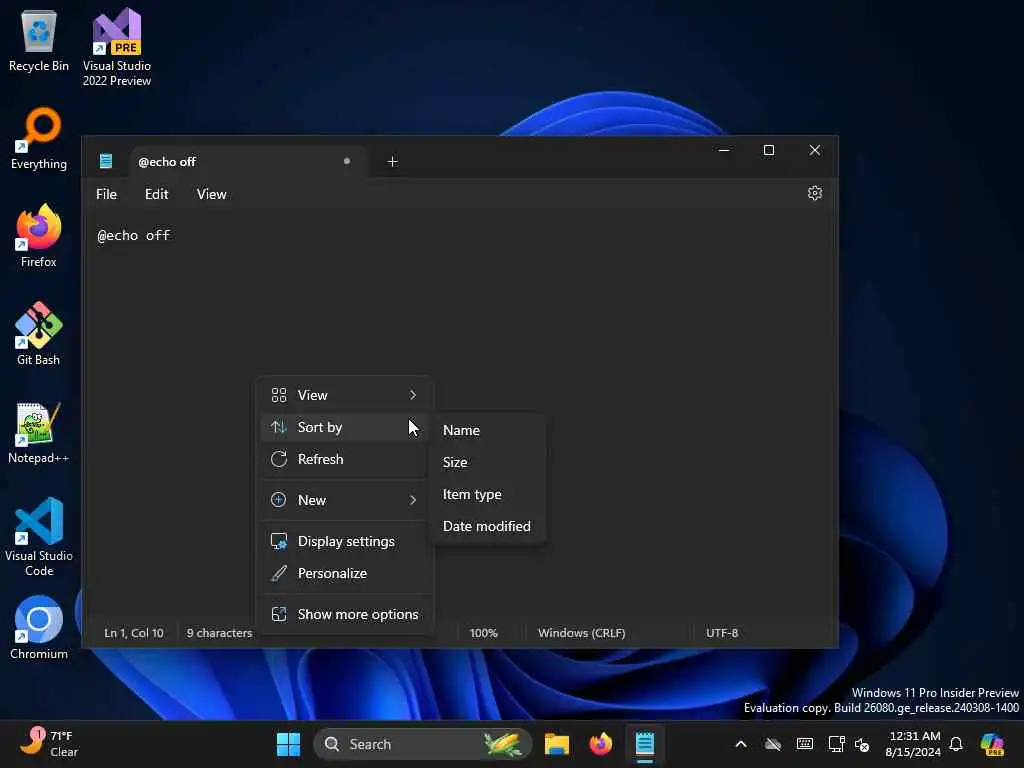Image resolution: width=1024 pixels, height=768 pixels.
Task: Minimize the Notepad window
Action: 724,150
